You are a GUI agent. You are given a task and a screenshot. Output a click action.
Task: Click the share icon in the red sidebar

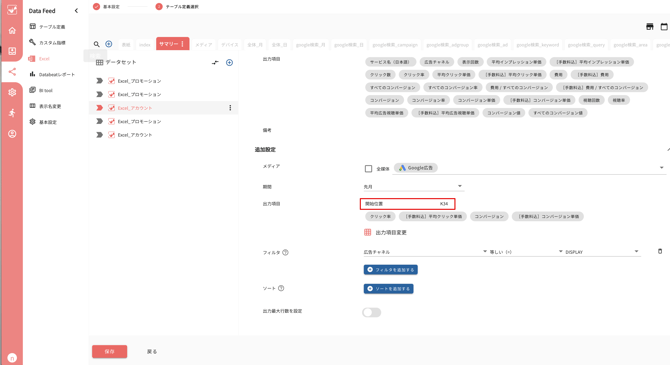(12, 71)
